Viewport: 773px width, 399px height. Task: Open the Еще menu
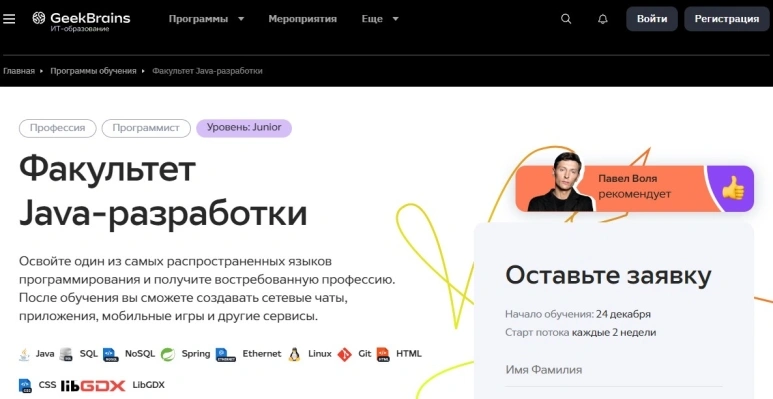[x=372, y=19]
